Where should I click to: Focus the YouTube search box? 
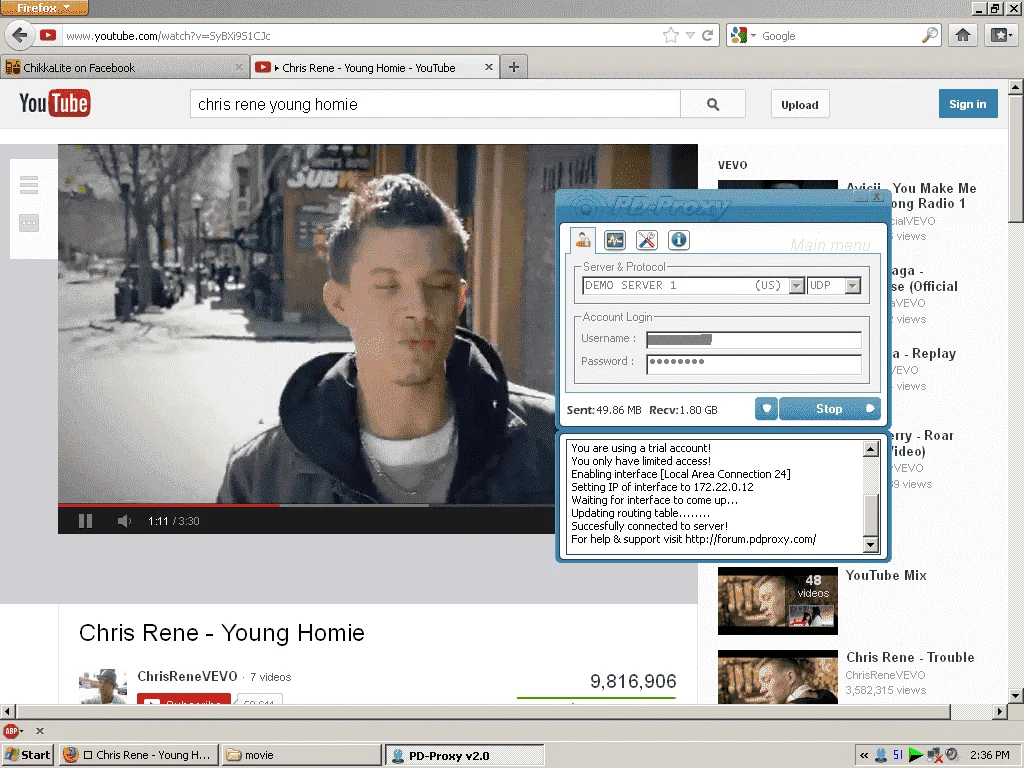pos(435,104)
